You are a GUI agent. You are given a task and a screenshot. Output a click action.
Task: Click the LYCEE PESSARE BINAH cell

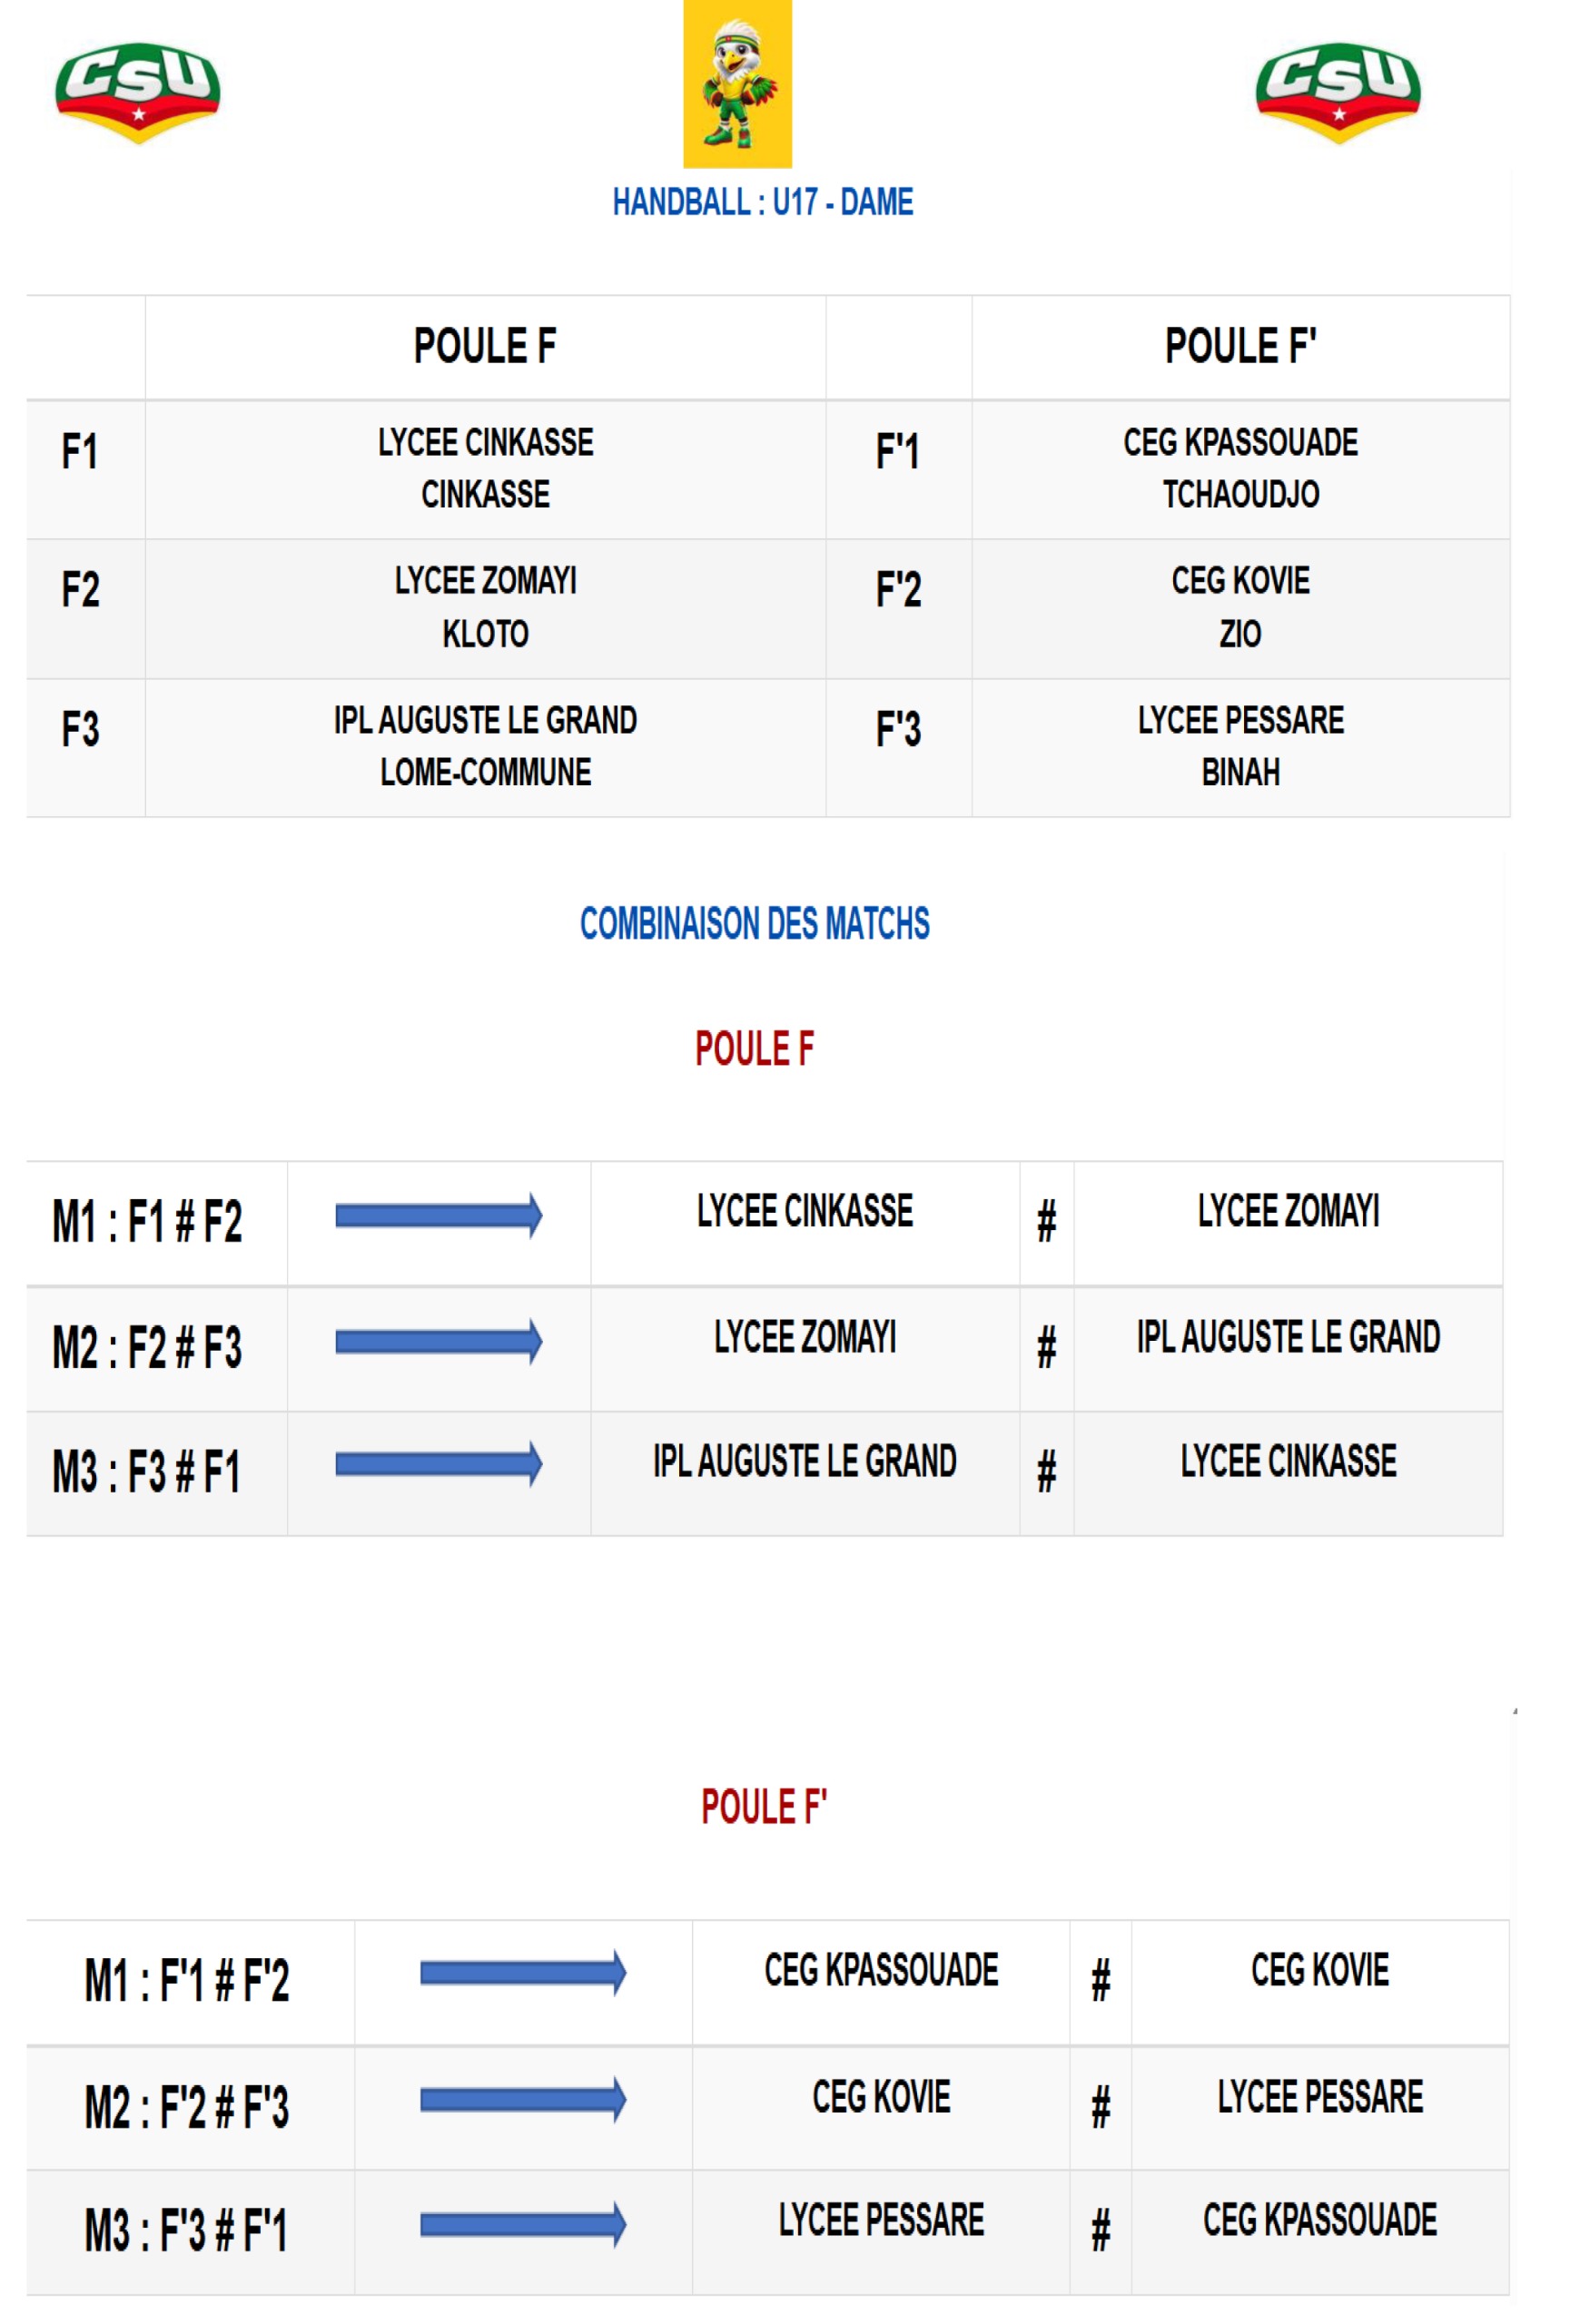coord(1241,747)
